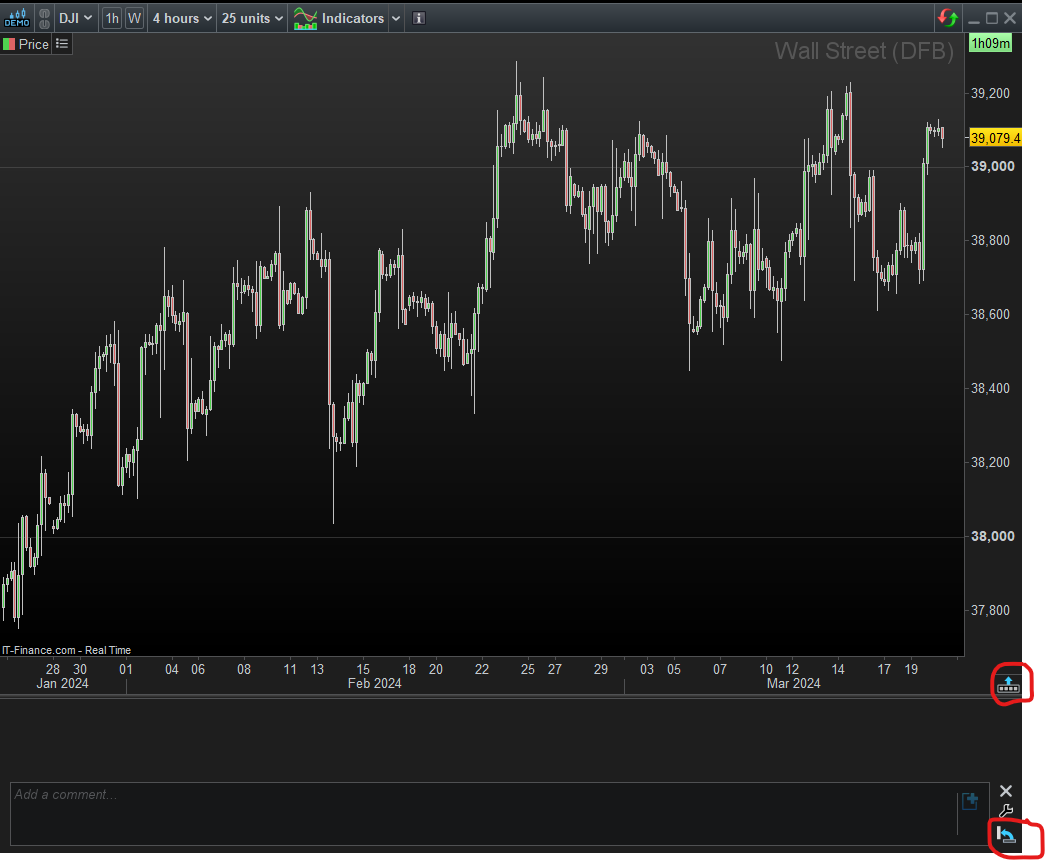The width and height of the screenshot is (1045, 861).
Task: Click the Jan 2024 time axis label
Action: pyautogui.click(x=62, y=684)
